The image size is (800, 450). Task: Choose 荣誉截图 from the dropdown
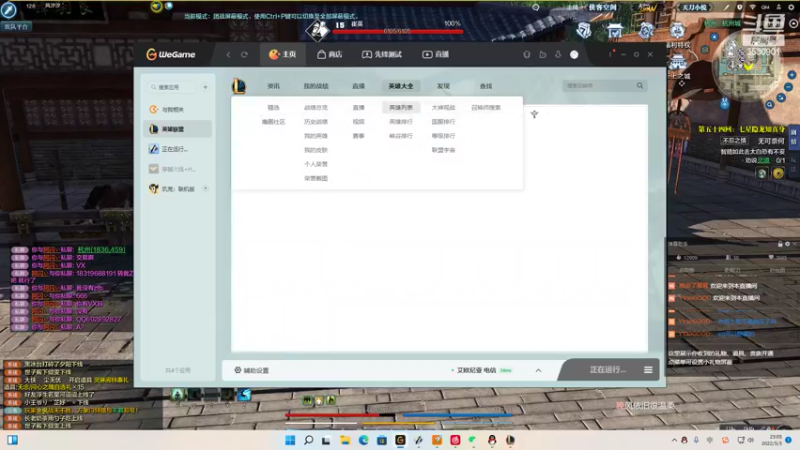point(316,179)
